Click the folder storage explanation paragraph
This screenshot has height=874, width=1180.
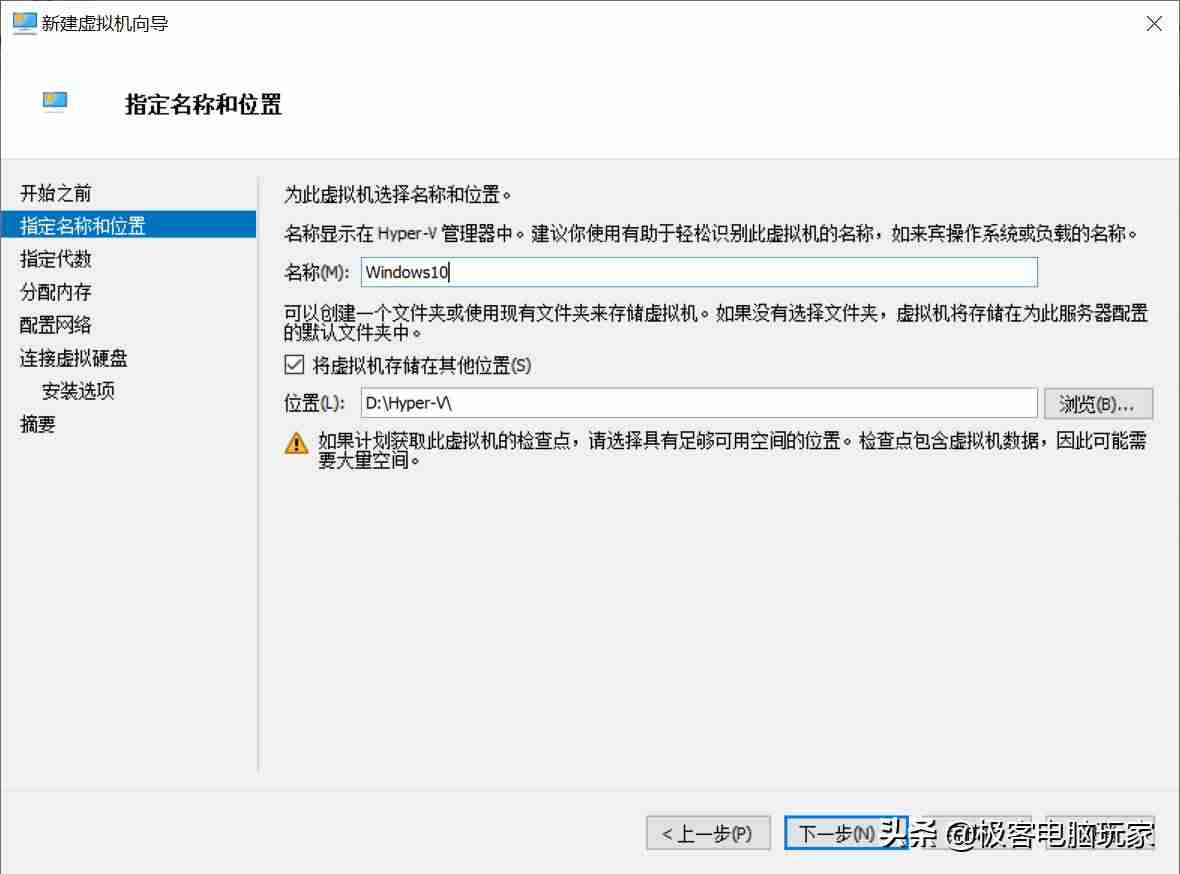(x=716, y=322)
